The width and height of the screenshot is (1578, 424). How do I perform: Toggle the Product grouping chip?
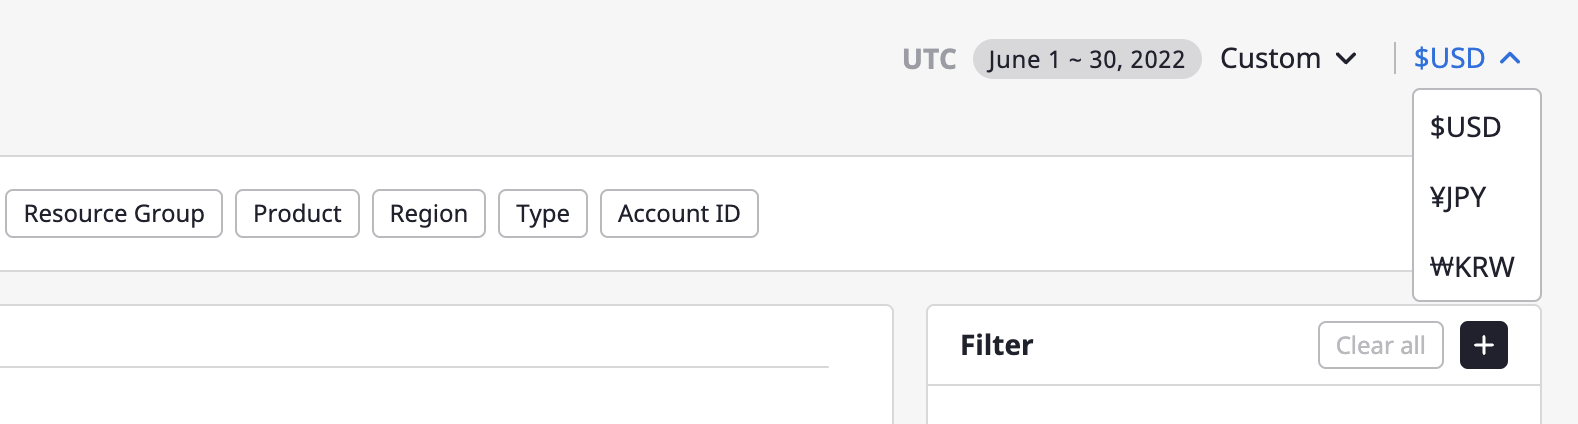[x=297, y=214]
